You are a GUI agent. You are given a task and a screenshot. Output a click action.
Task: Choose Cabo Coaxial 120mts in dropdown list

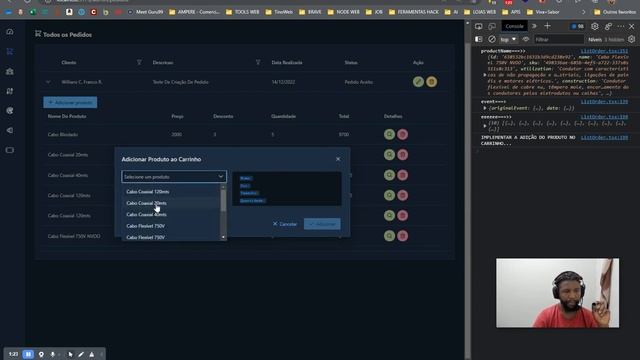coord(171,191)
